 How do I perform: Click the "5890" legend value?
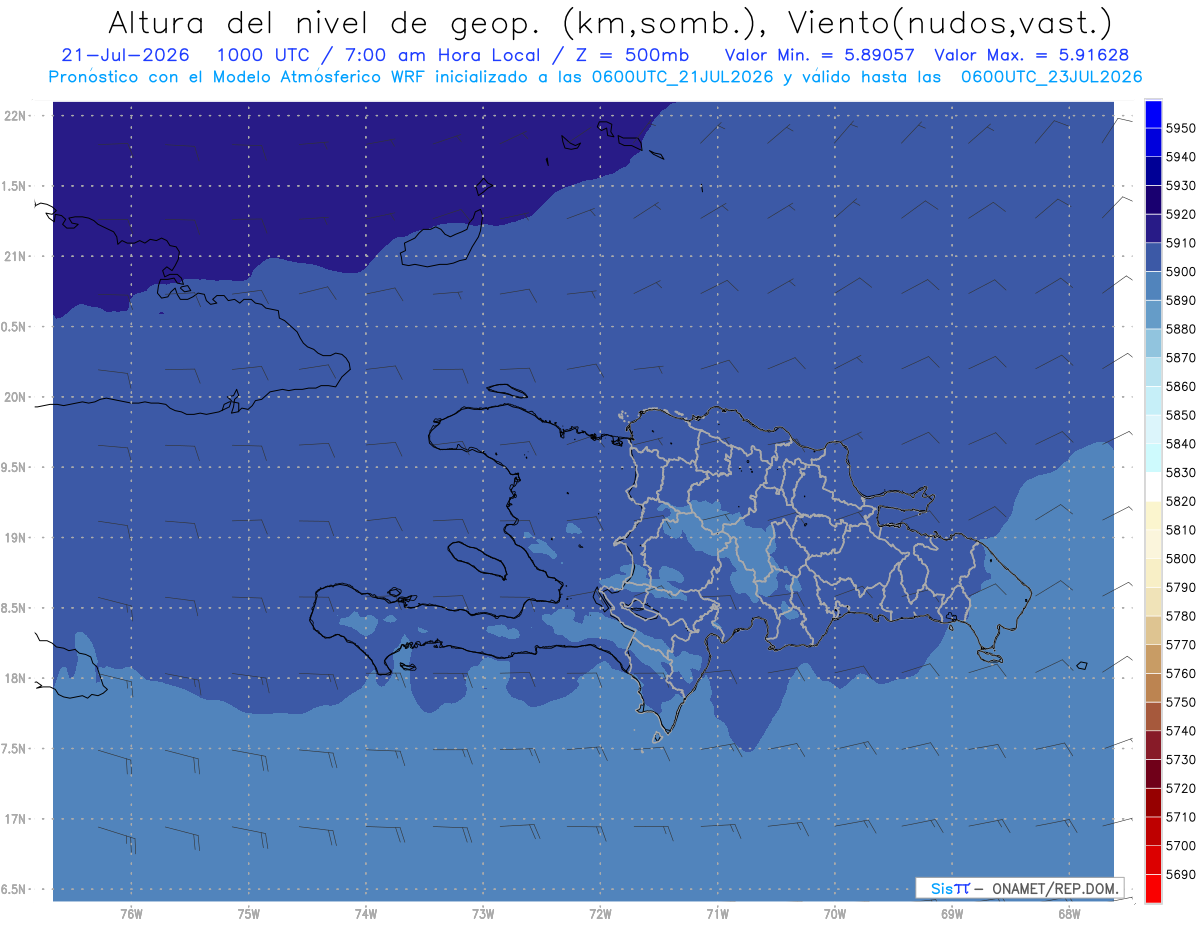coord(1180,300)
